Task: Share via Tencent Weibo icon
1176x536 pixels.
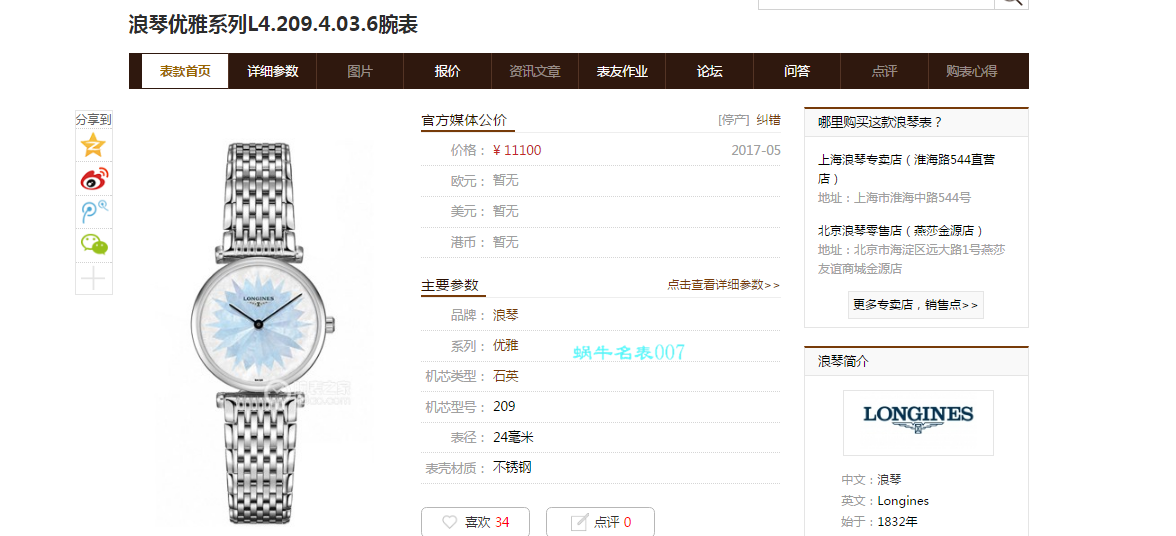Action: pos(94,212)
